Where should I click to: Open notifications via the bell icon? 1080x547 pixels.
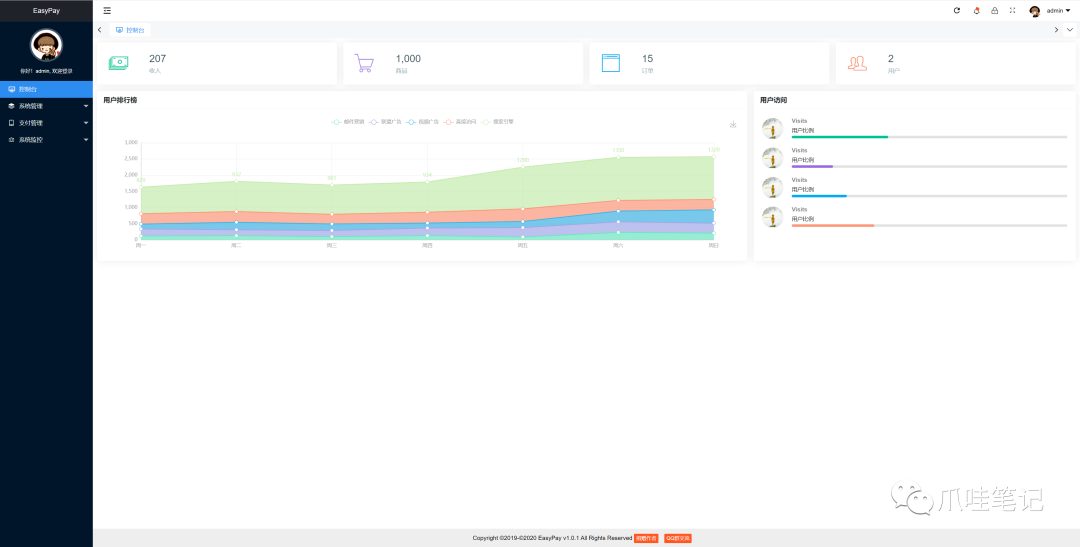[x=976, y=10]
